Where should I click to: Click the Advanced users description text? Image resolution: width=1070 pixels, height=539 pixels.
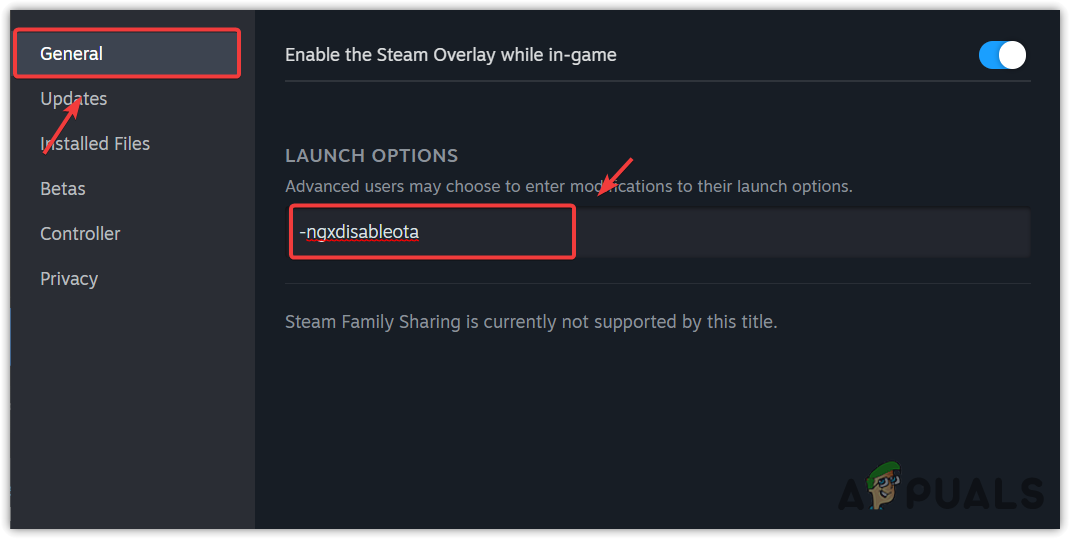tap(568, 186)
